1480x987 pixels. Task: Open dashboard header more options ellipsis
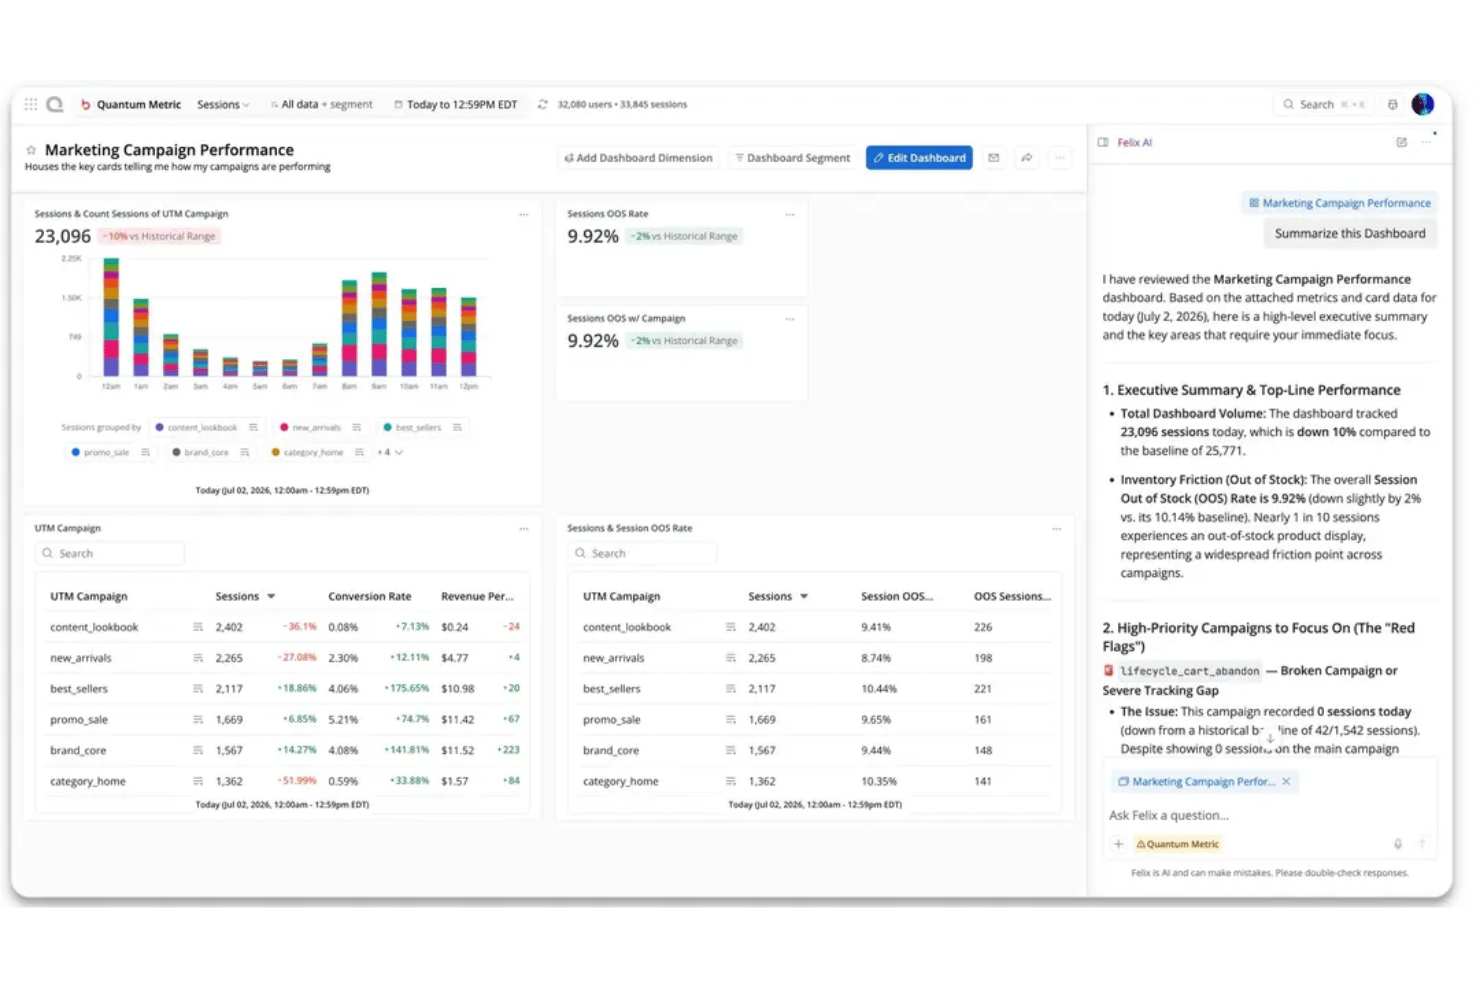click(x=1060, y=158)
